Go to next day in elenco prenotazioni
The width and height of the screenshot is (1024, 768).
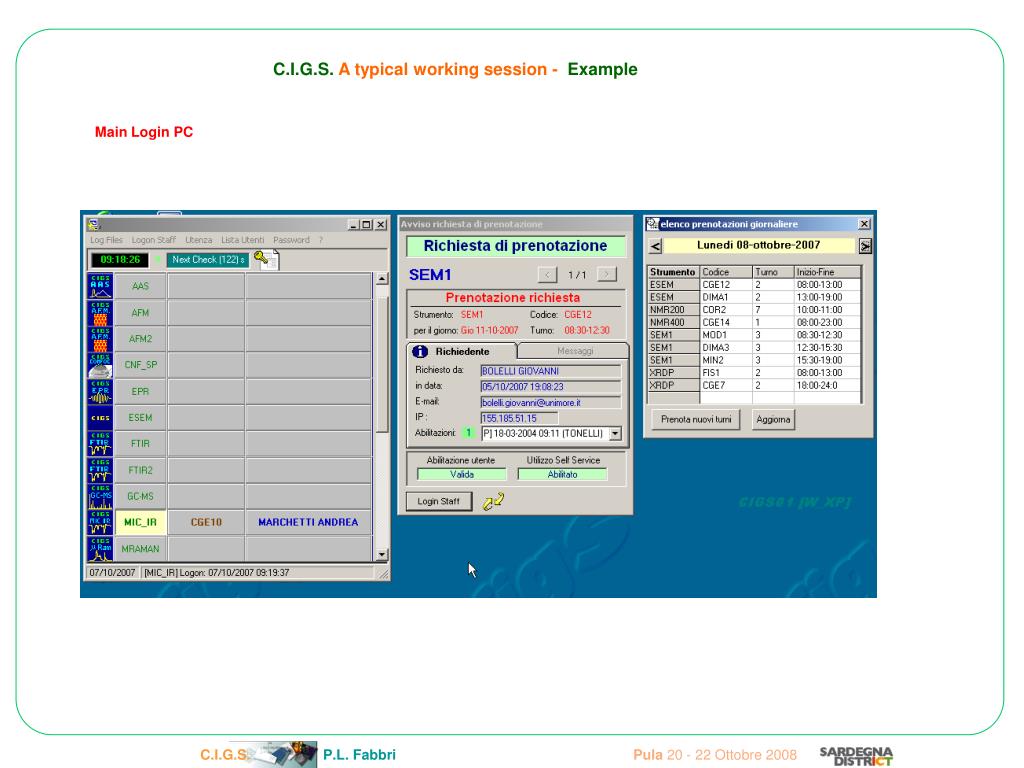[x=865, y=246]
